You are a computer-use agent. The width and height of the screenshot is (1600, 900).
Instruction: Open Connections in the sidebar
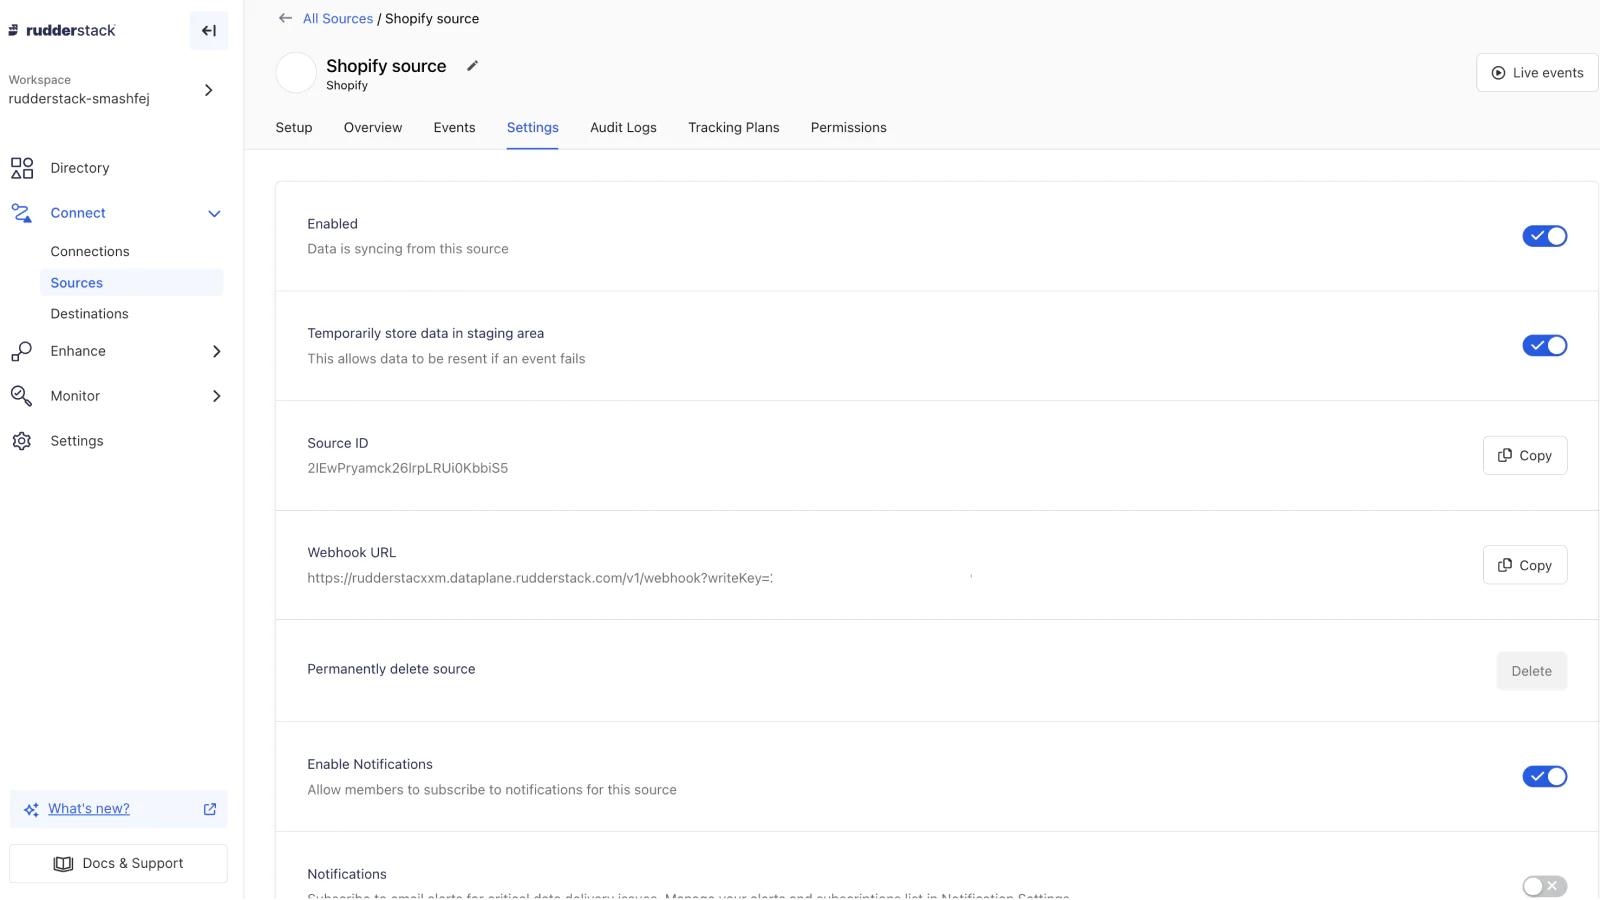point(90,252)
